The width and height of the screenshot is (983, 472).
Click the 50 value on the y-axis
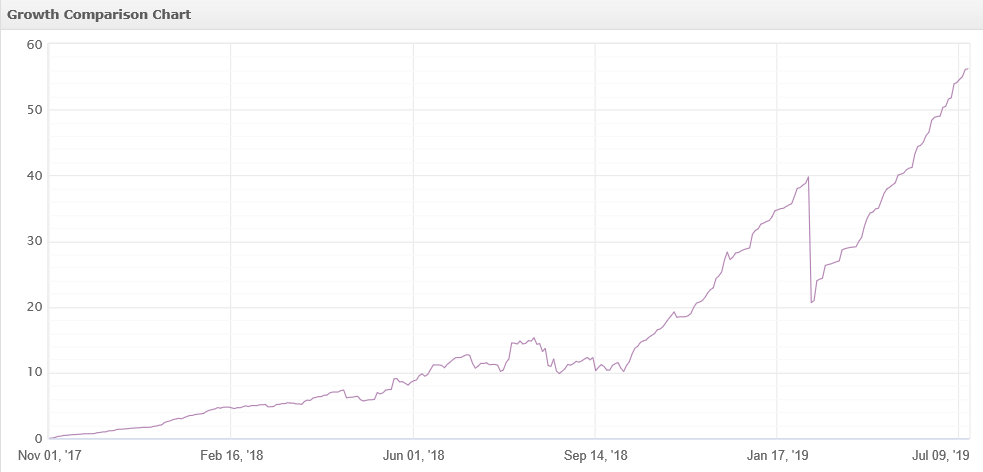coord(34,110)
